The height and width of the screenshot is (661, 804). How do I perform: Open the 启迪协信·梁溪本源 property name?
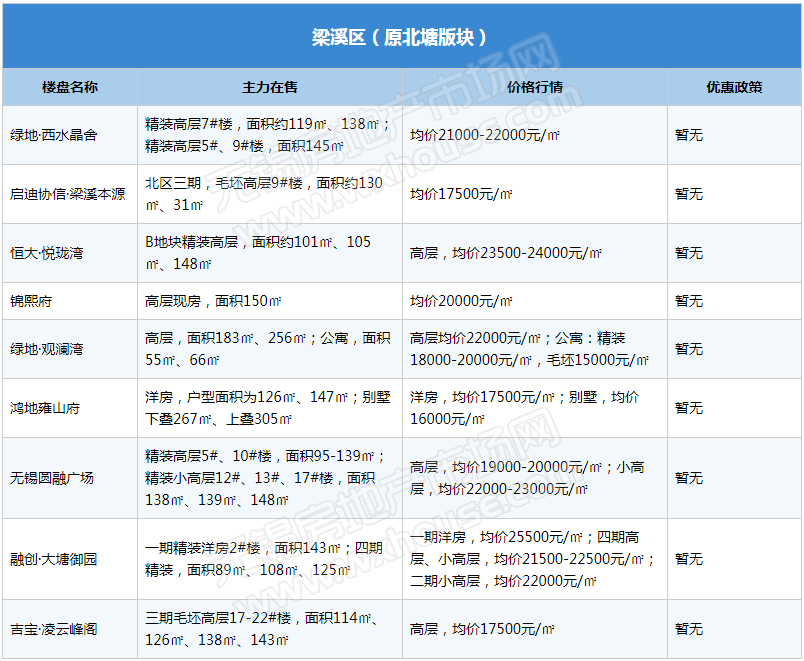[x=68, y=194]
